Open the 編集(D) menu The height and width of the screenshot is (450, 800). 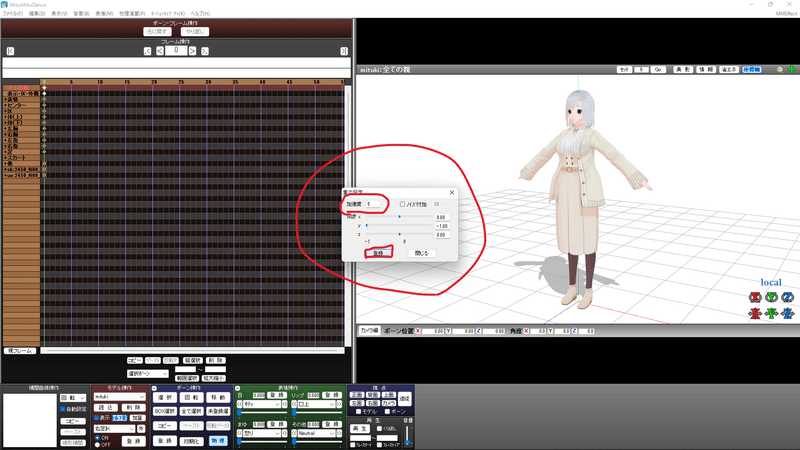(37, 13)
